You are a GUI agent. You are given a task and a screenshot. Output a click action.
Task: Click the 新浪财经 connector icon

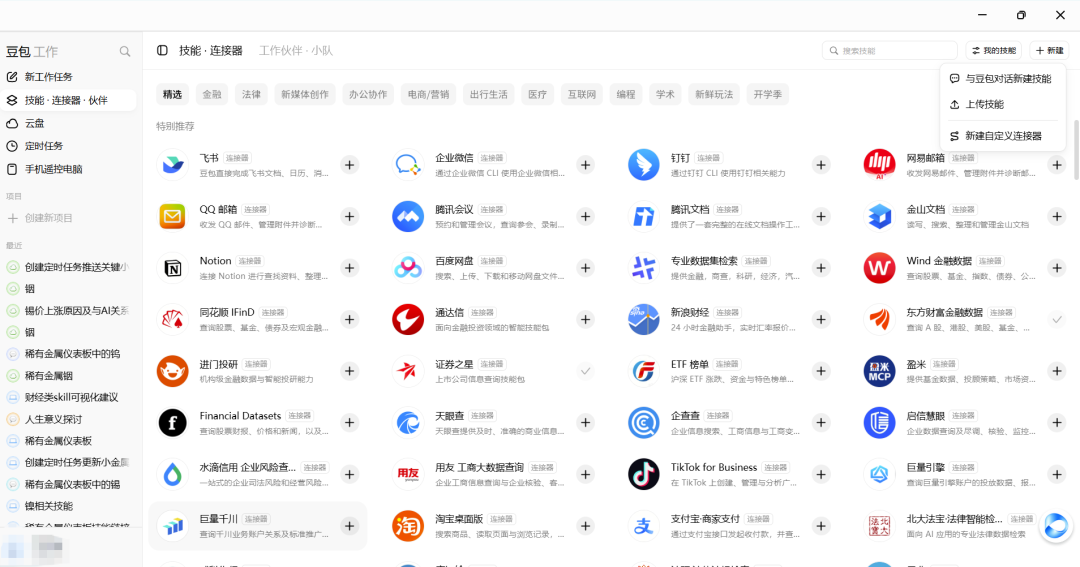click(643, 320)
